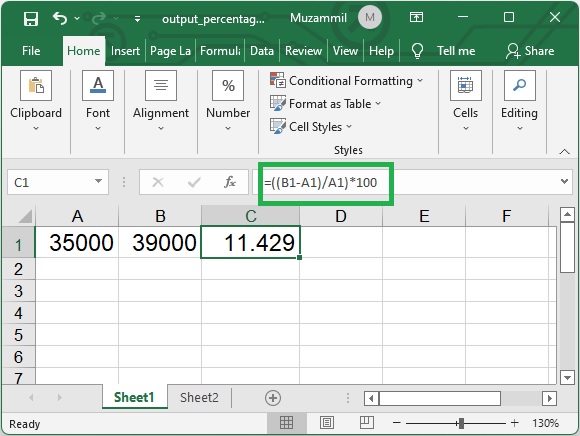Click the Redo arrow icon
Image resolution: width=580 pixels, height=436 pixels.
coord(98,18)
